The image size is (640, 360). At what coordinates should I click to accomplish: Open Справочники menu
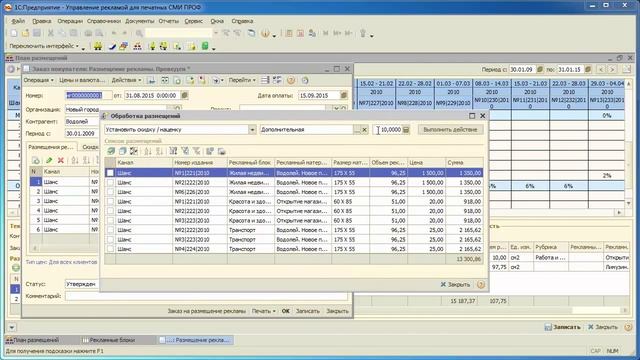pos(104,21)
